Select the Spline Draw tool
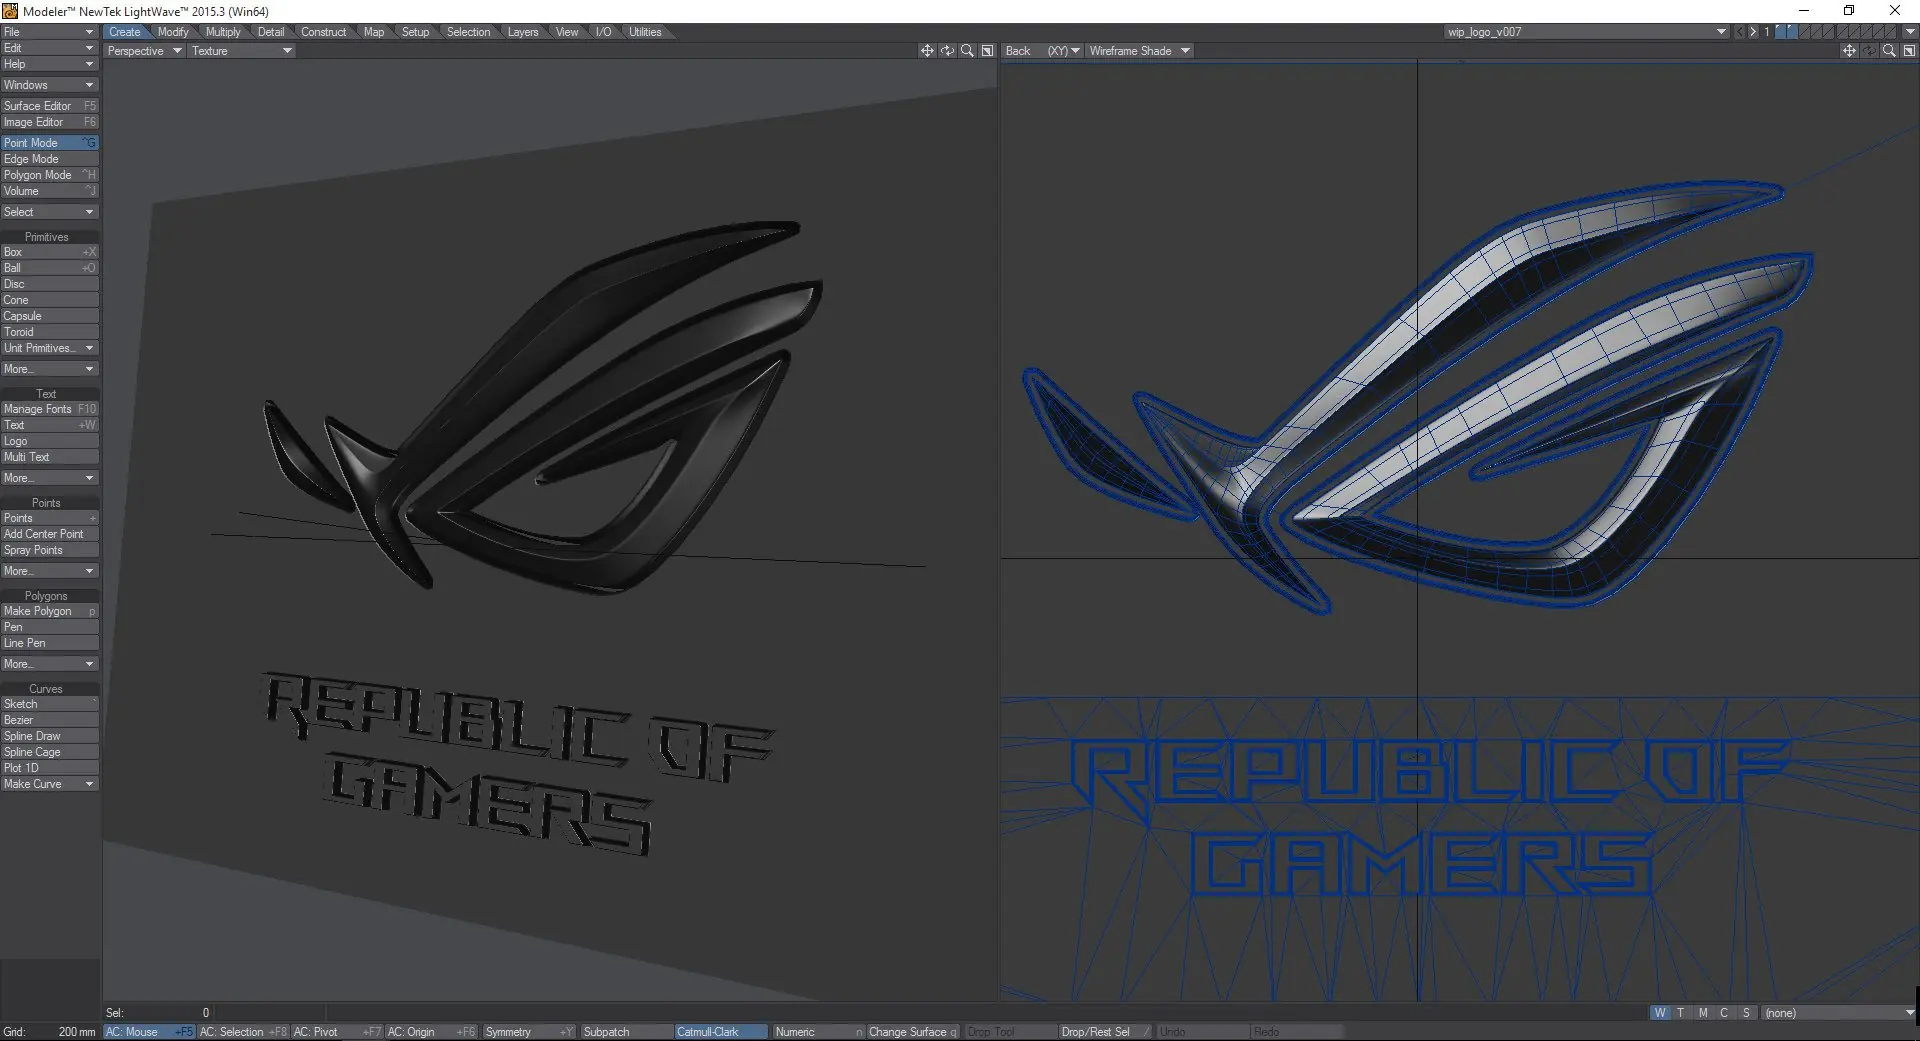Screen dimensions: 1920x1041 (49, 736)
